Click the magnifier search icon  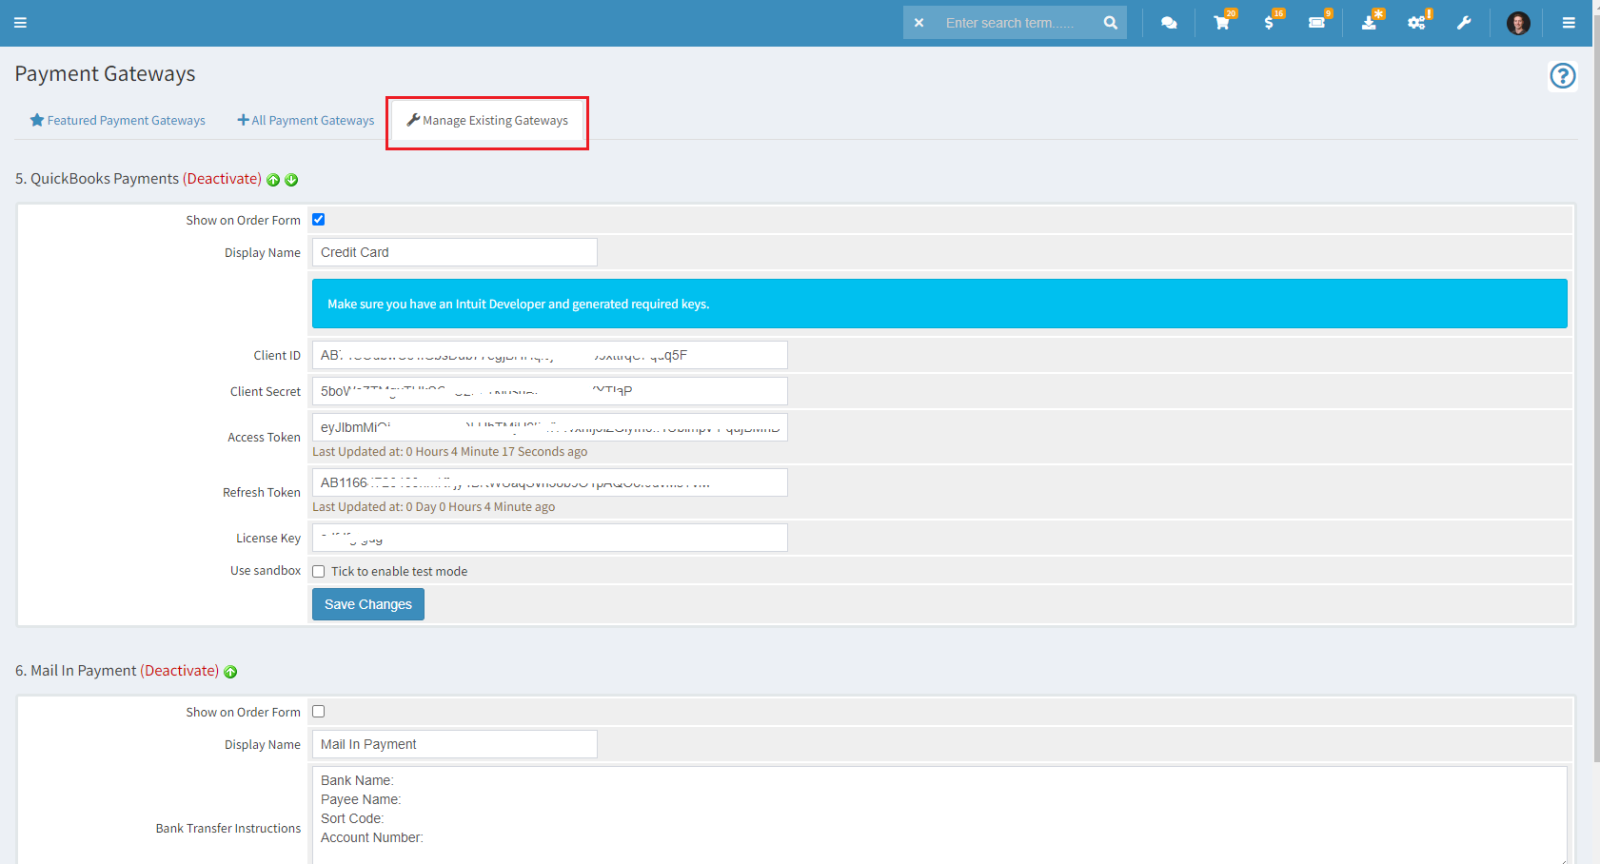pos(1110,23)
